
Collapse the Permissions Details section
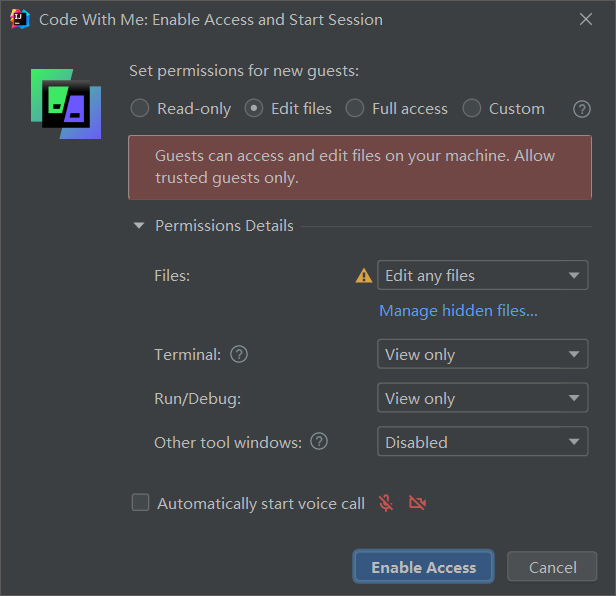point(139,226)
